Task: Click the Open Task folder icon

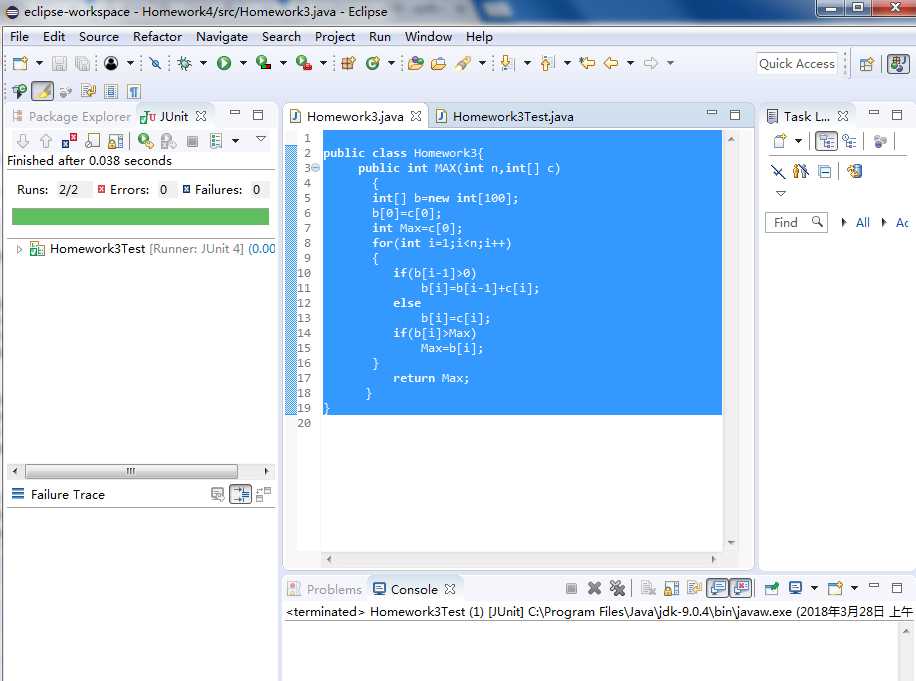Action: pyautogui.click(x=439, y=63)
